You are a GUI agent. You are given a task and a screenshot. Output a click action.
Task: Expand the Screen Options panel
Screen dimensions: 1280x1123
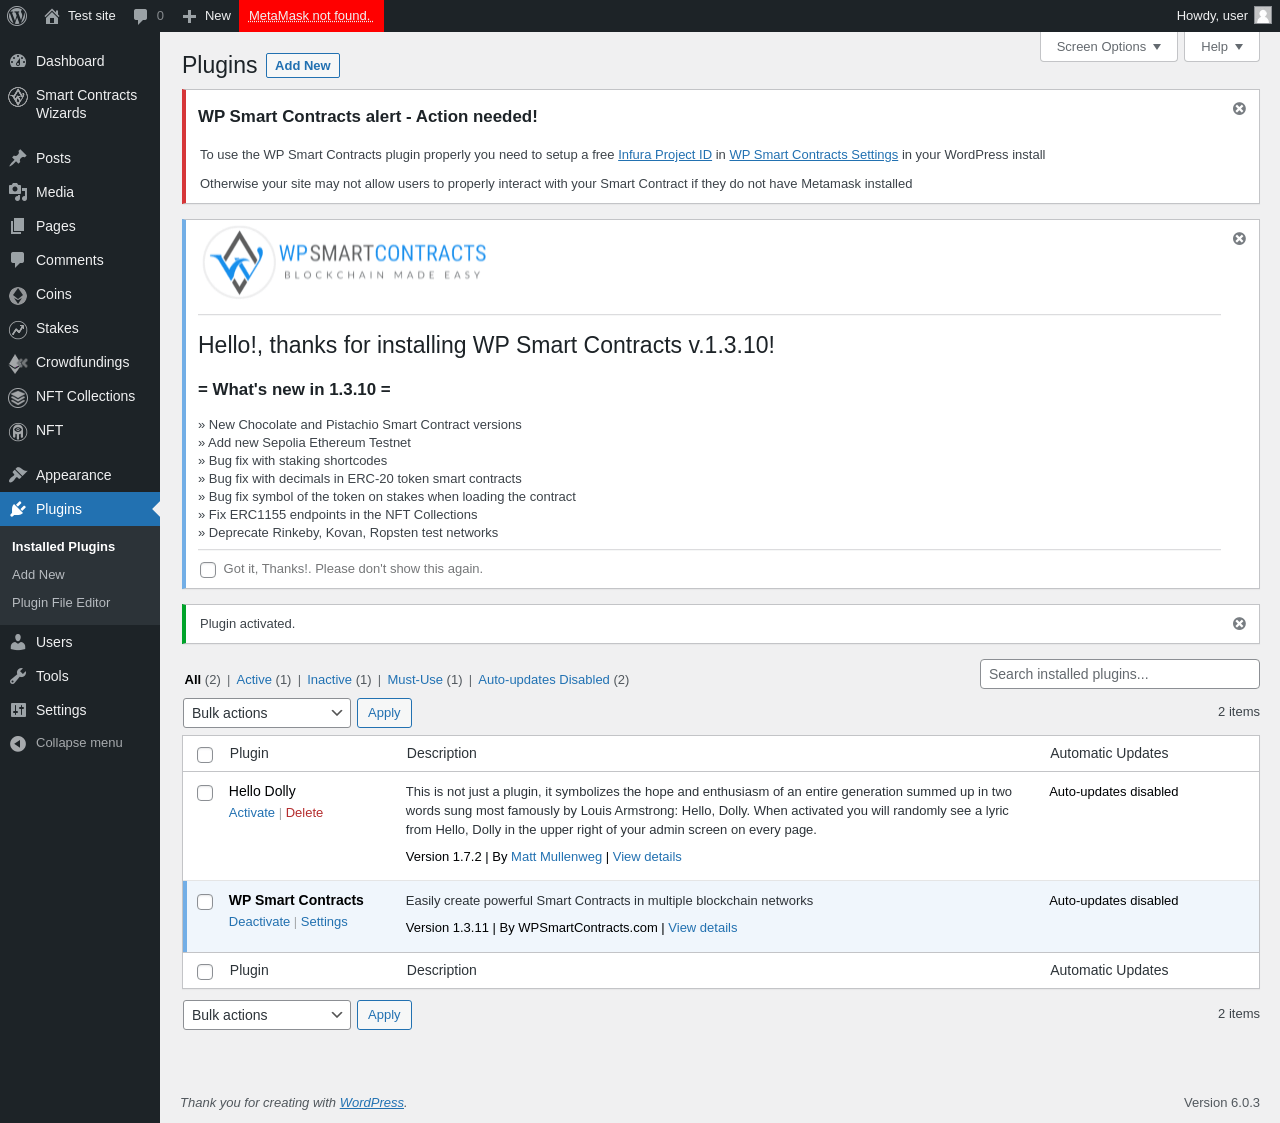pyautogui.click(x=1109, y=46)
